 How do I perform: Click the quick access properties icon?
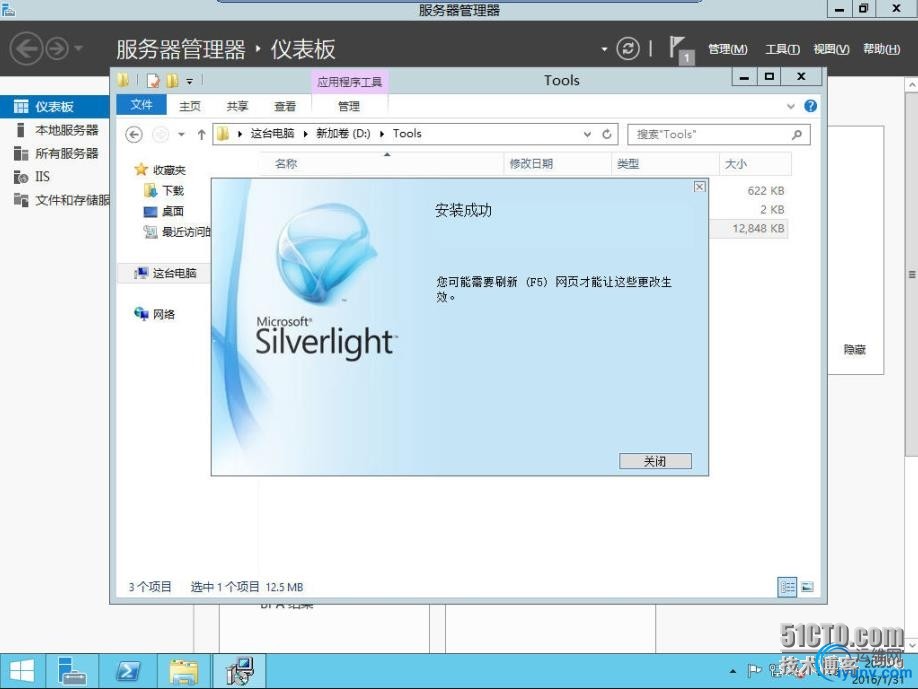pyautogui.click(x=153, y=81)
